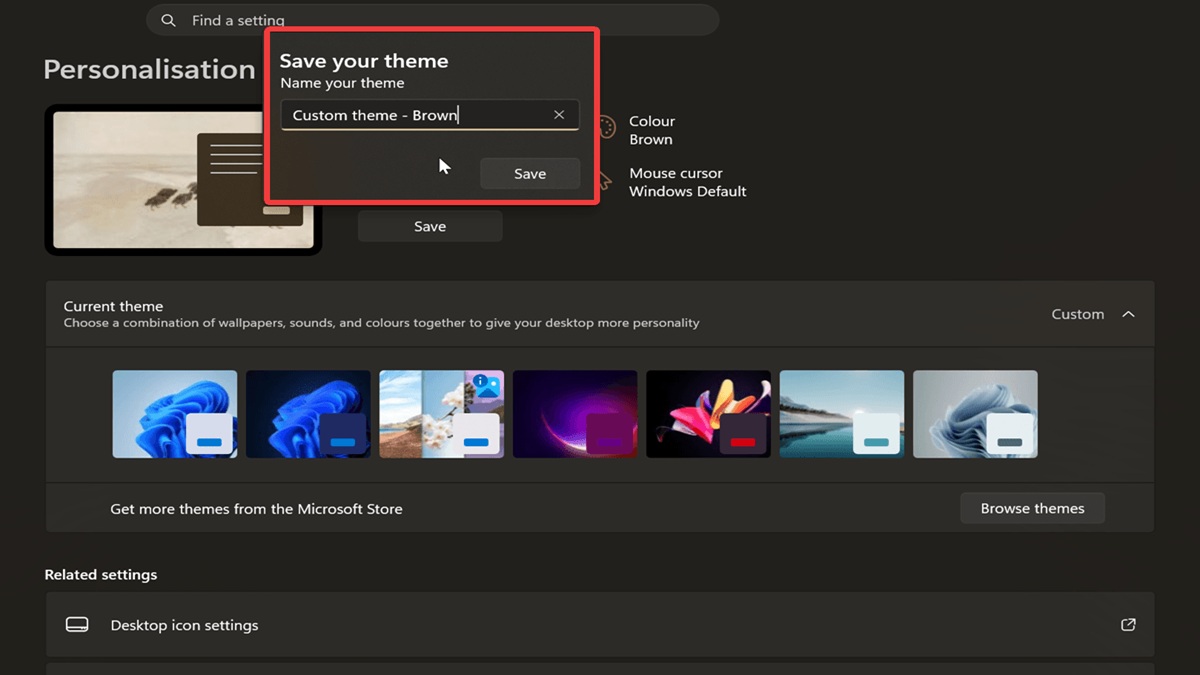Click the external link icon for Desktop icon settings
The width and height of the screenshot is (1200, 675).
coord(1128,625)
